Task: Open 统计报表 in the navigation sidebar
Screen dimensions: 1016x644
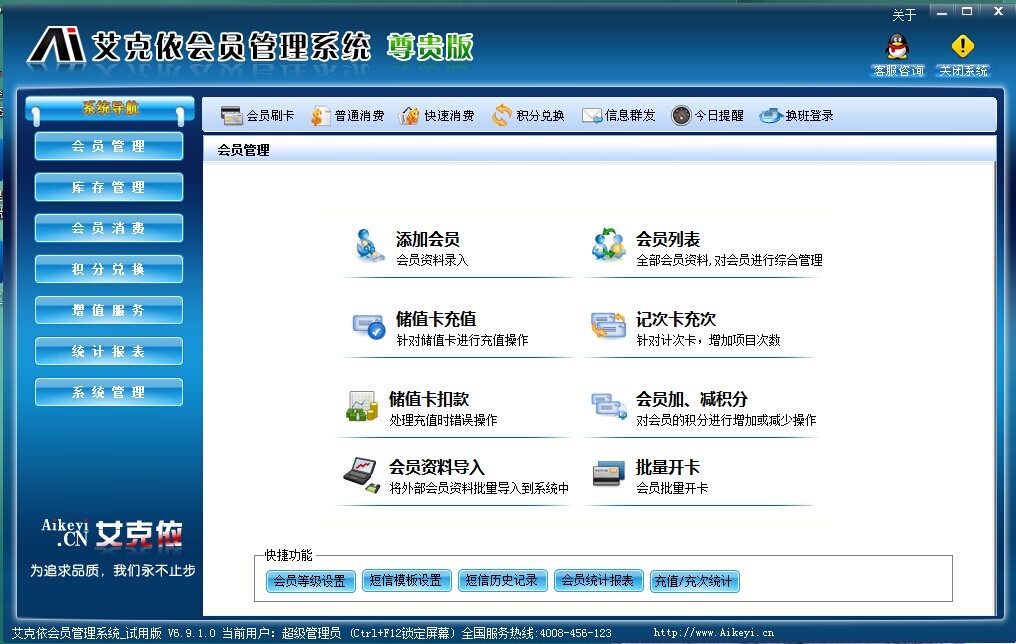Action: coord(109,351)
